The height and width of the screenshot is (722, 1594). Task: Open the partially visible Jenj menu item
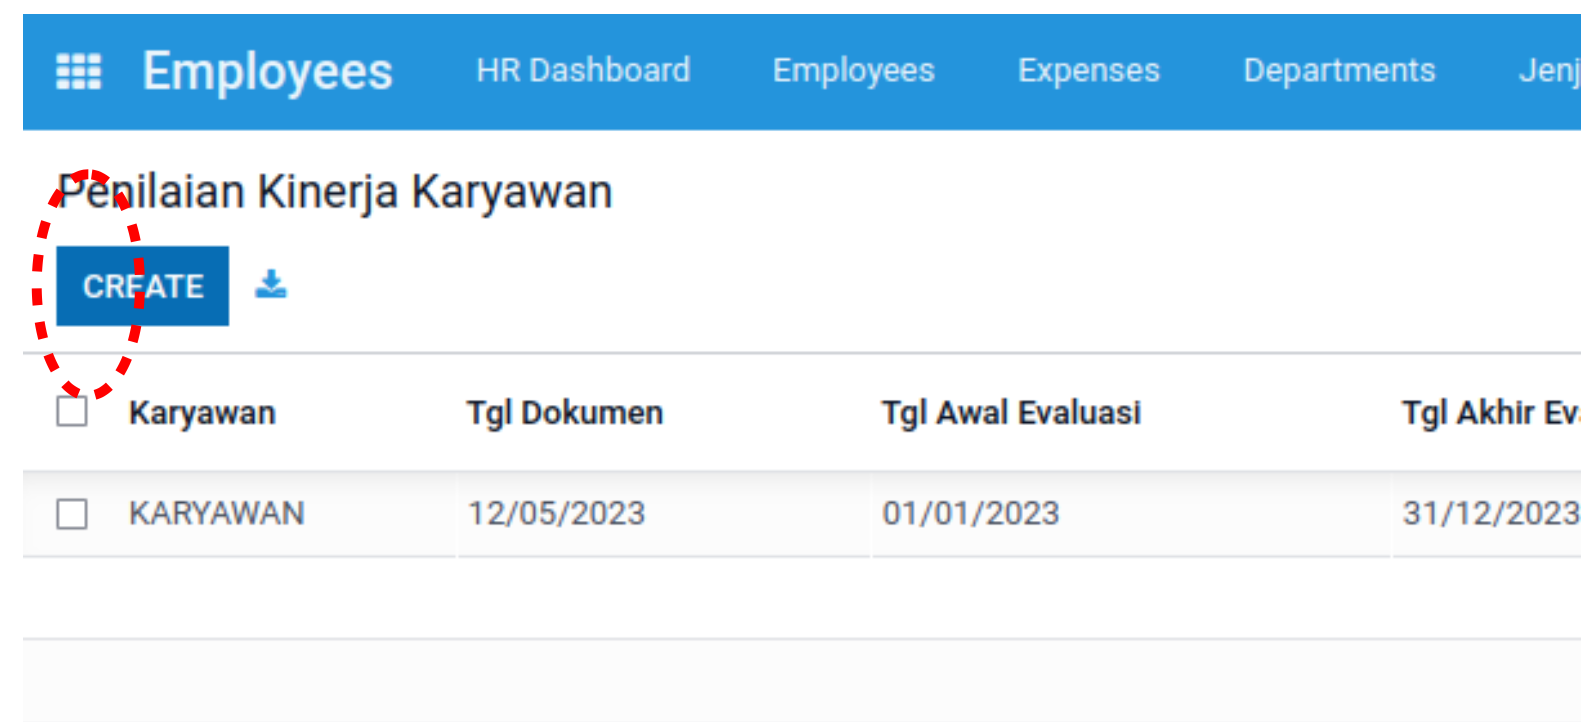pos(1548,70)
